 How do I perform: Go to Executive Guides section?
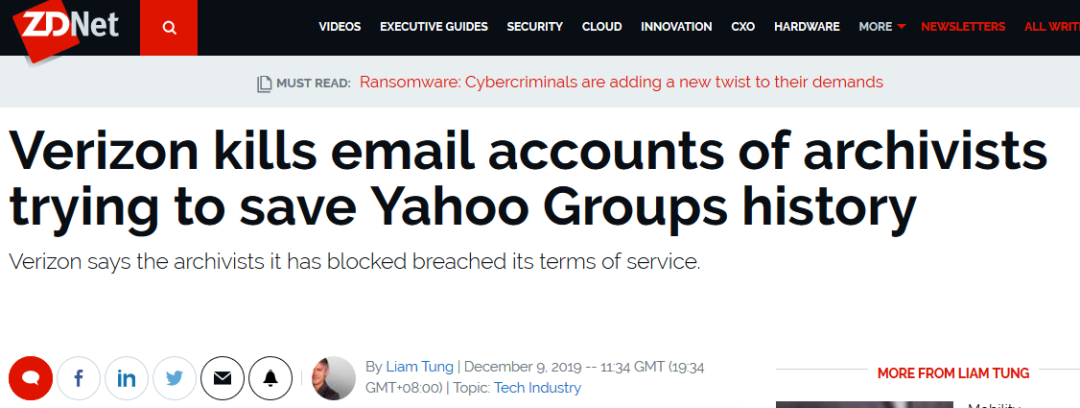click(434, 27)
